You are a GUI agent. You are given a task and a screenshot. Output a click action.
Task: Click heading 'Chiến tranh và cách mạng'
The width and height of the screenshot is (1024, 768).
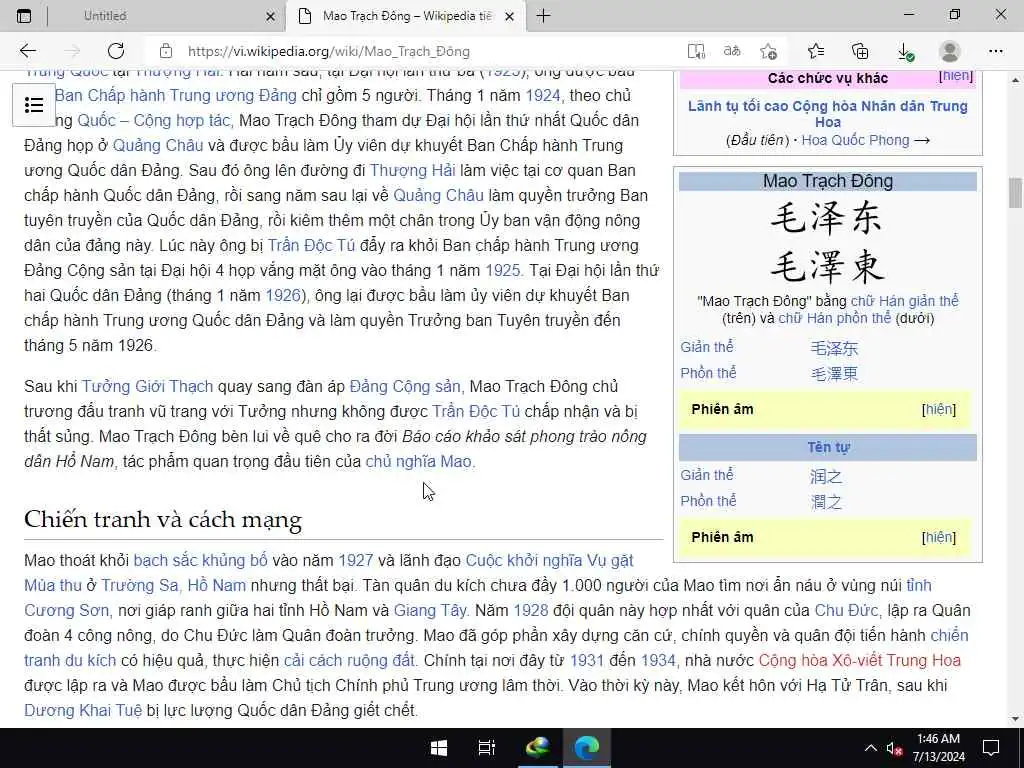[x=163, y=520]
